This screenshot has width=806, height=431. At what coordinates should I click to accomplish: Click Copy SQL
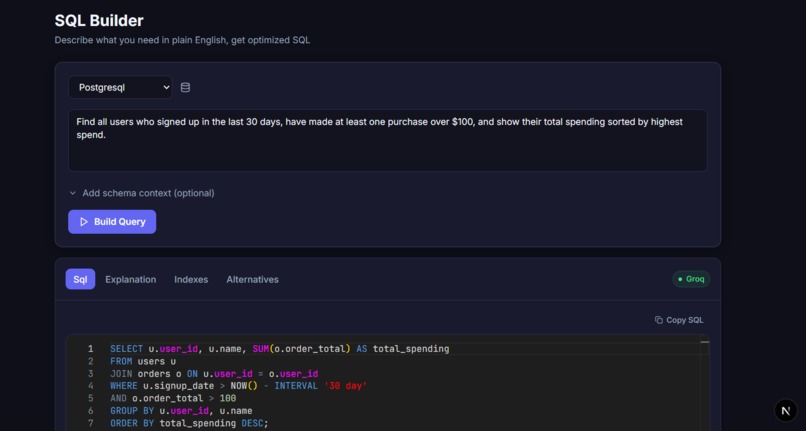click(679, 320)
